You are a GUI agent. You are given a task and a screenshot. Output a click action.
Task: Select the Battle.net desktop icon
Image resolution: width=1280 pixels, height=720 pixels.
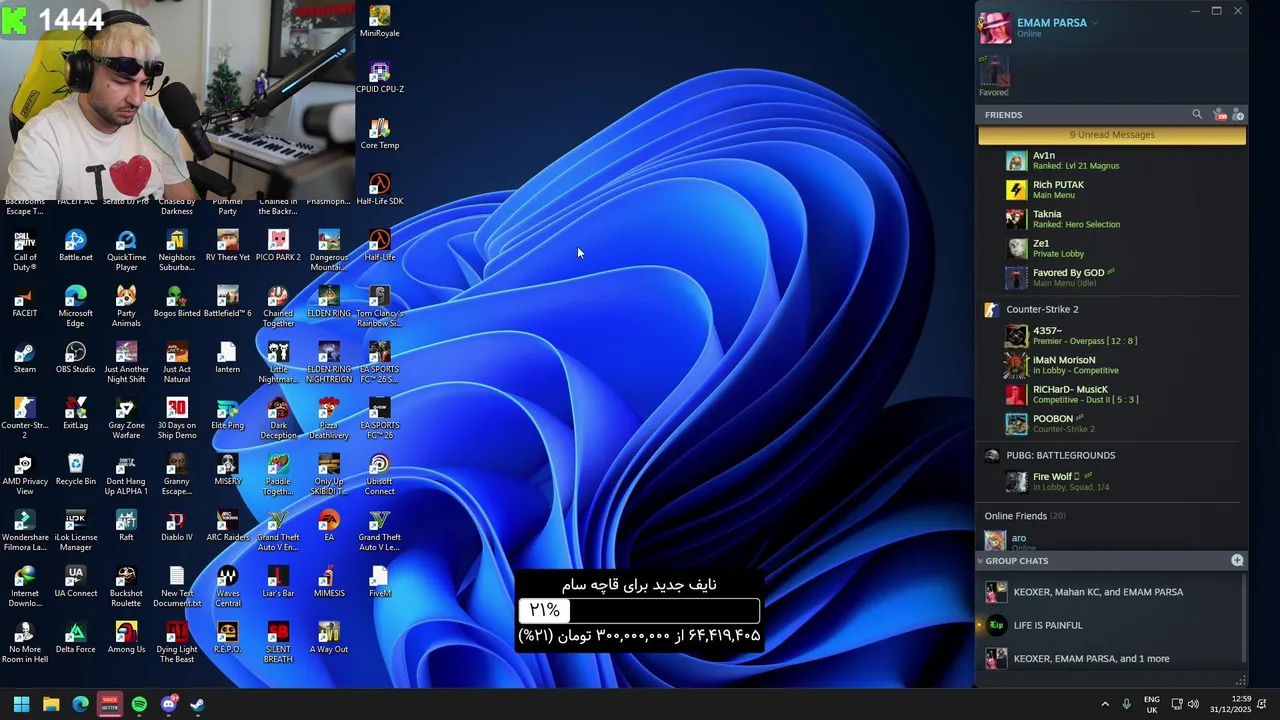(75, 246)
